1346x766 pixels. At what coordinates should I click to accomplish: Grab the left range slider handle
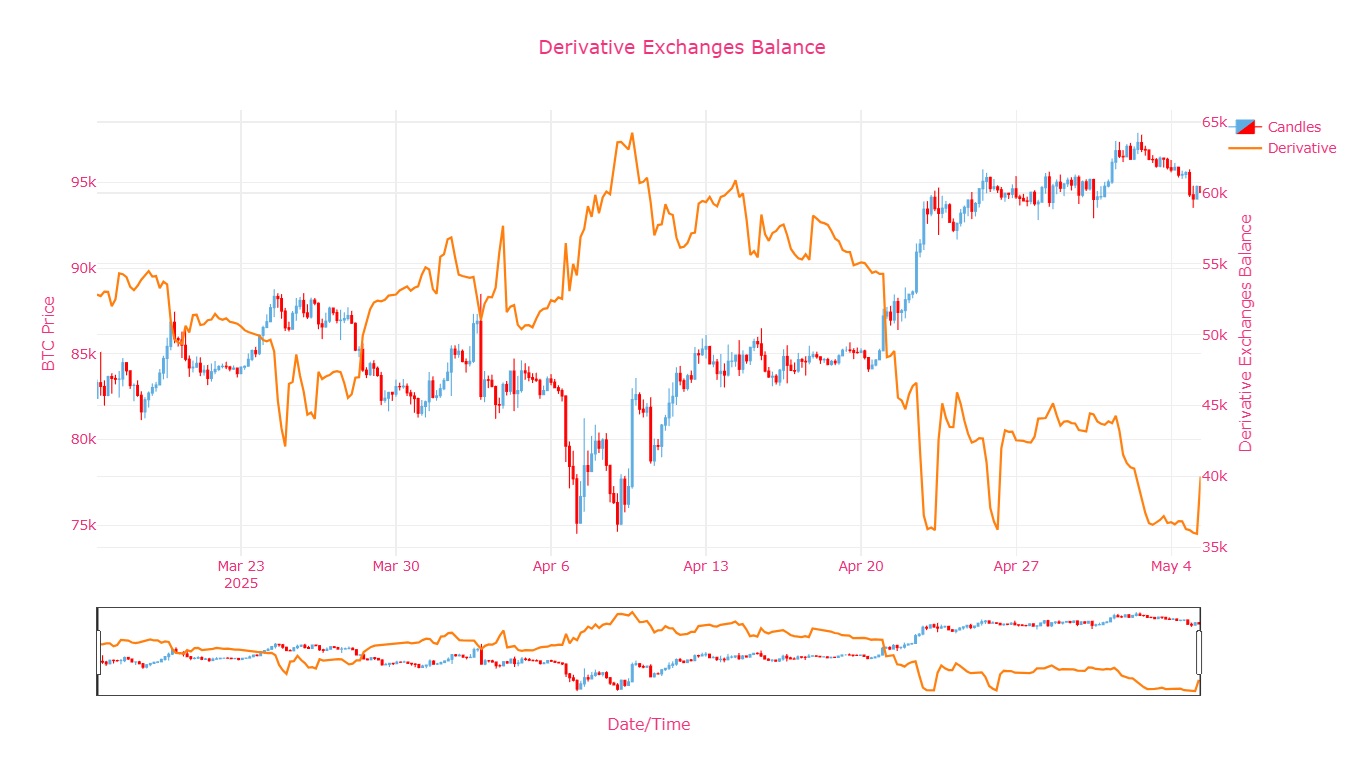98,652
